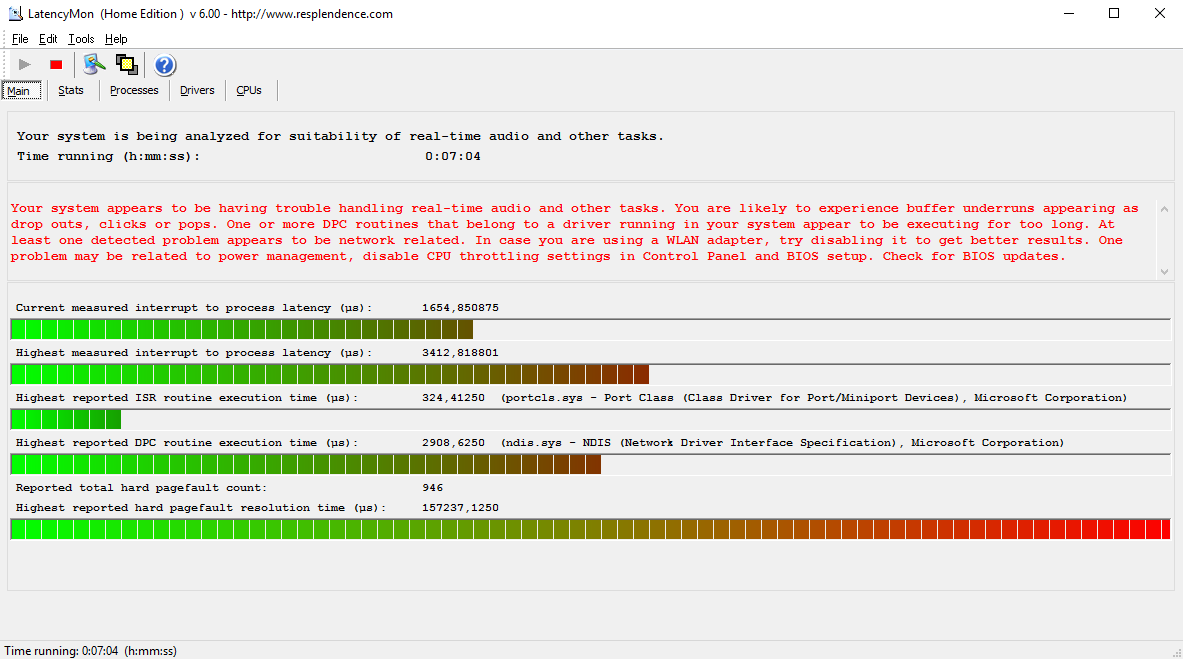
Task: Click the LatencyMon app icon in title bar
Action: [x=15, y=14]
